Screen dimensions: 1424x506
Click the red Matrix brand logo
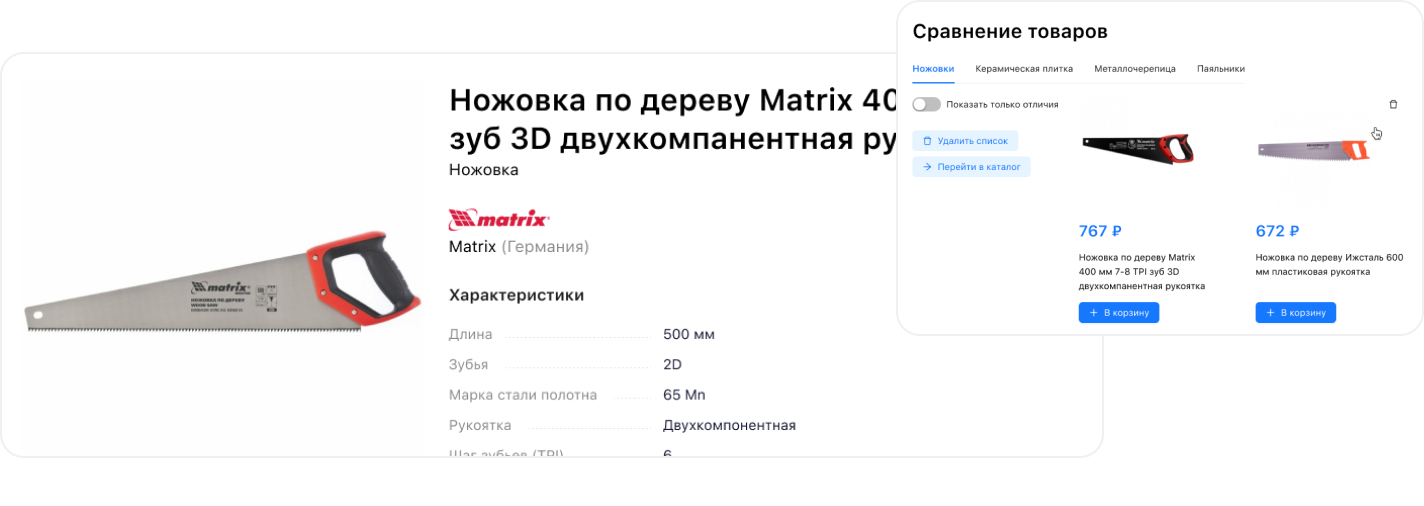pyautogui.click(x=499, y=219)
